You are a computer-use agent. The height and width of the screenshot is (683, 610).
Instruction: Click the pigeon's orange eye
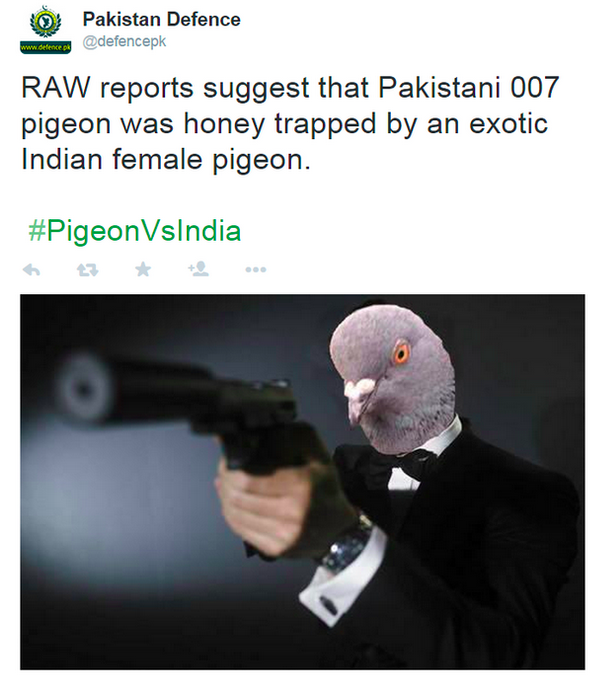click(402, 354)
